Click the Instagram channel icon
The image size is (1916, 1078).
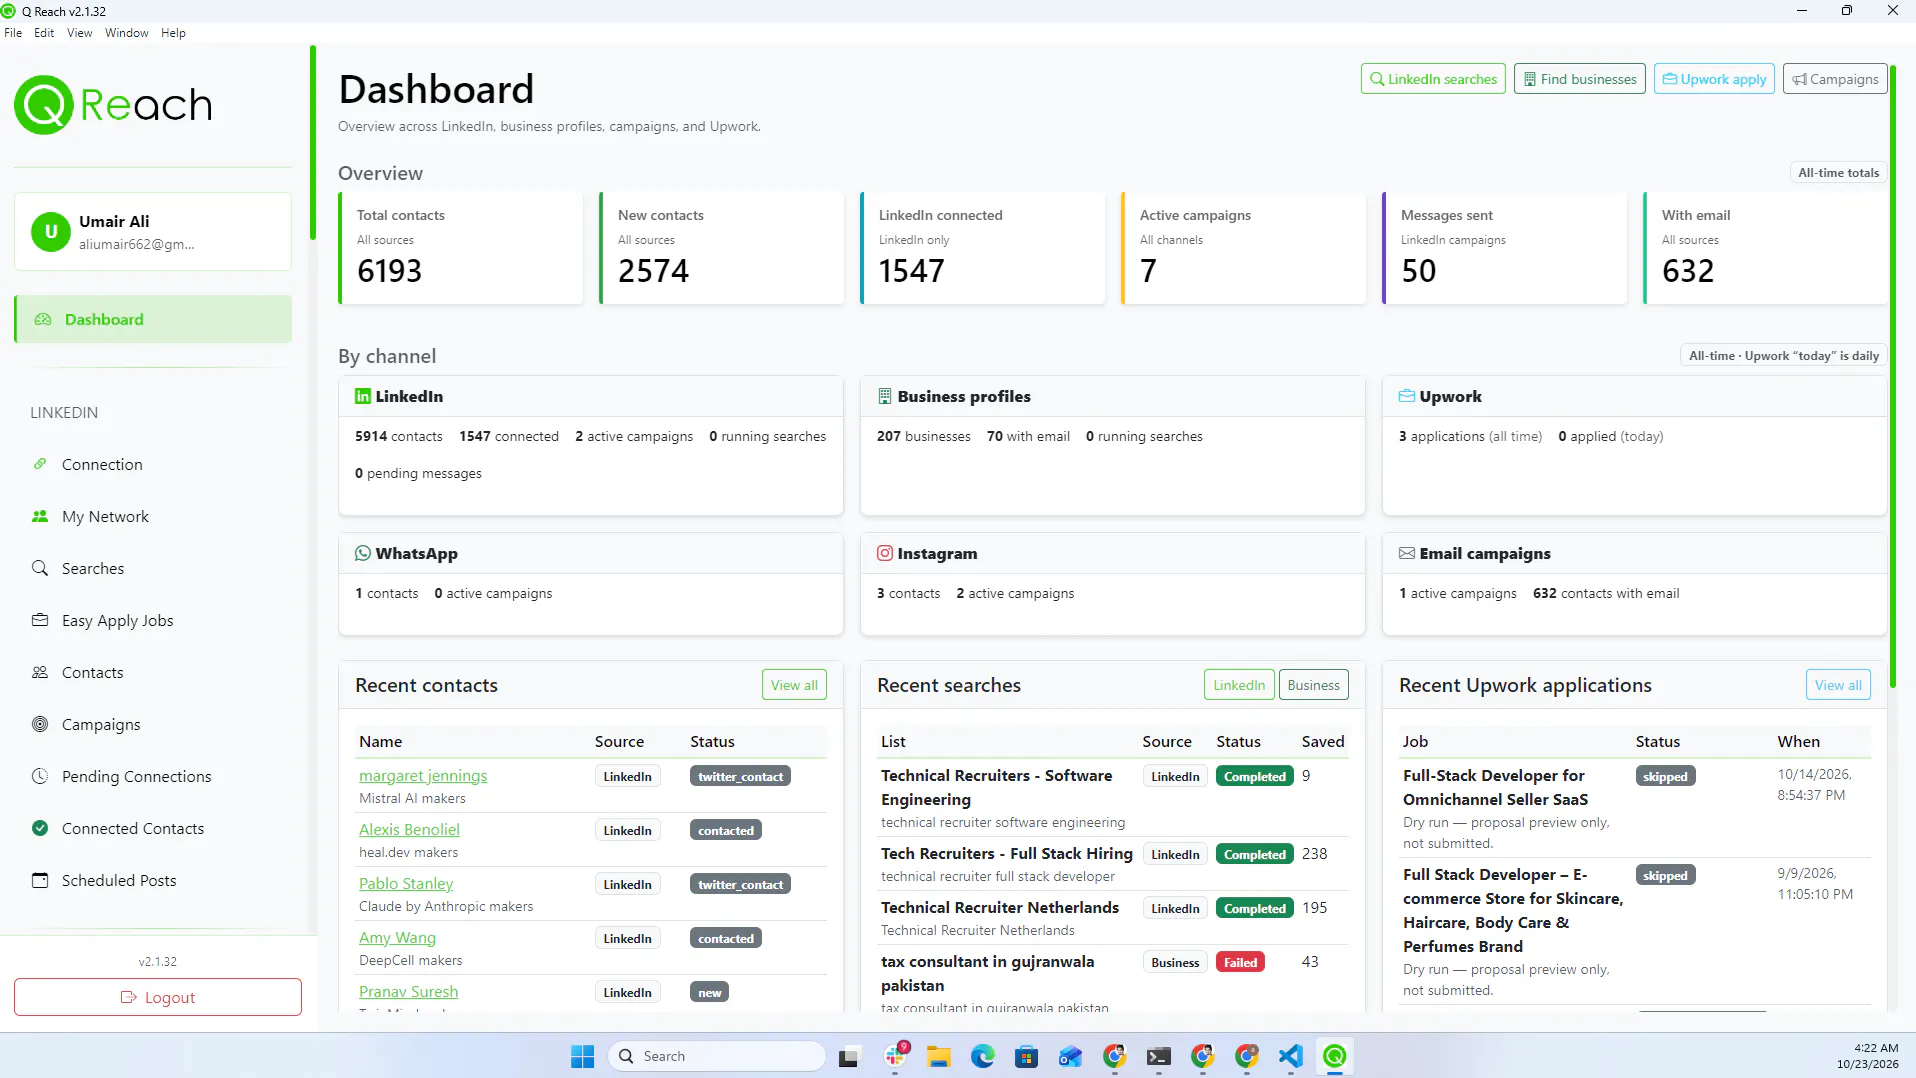(x=885, y=553)
